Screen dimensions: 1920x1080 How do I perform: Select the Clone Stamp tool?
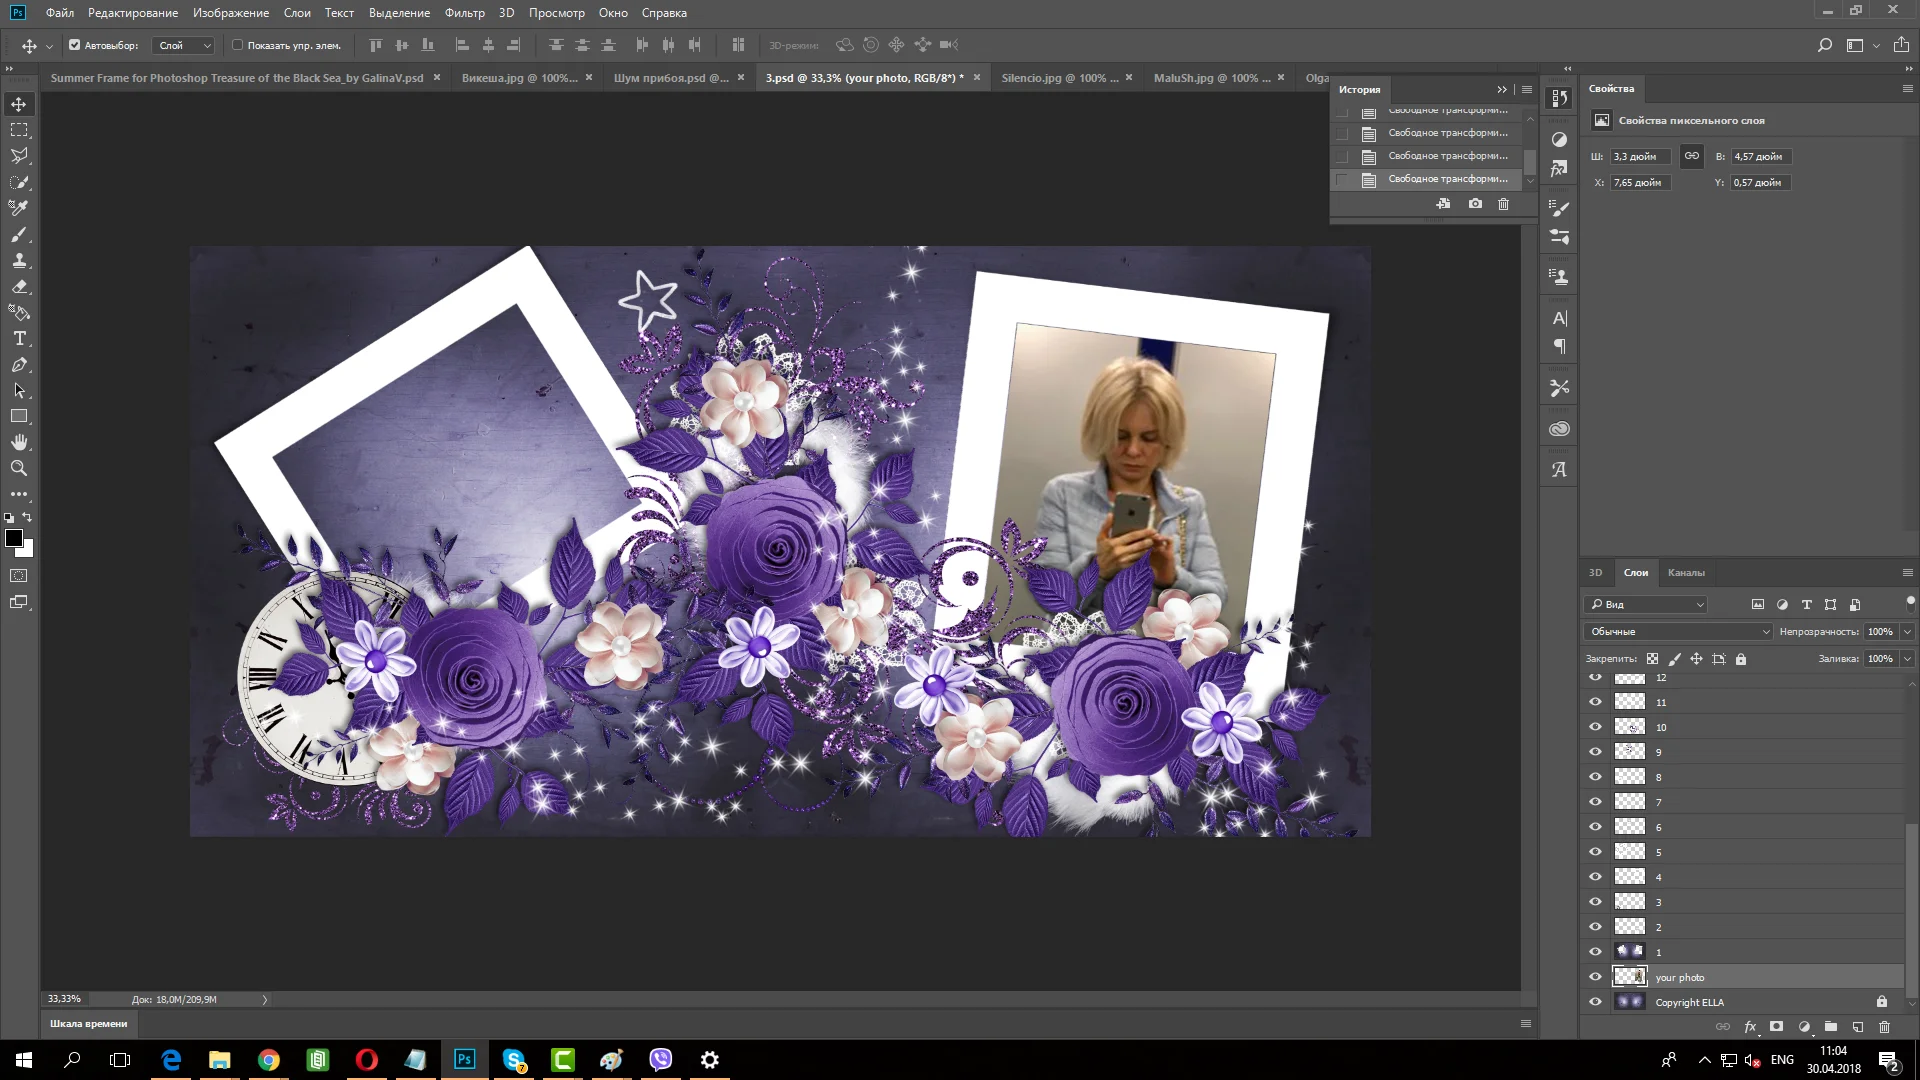pyautogui.click(x=19, y=260)
